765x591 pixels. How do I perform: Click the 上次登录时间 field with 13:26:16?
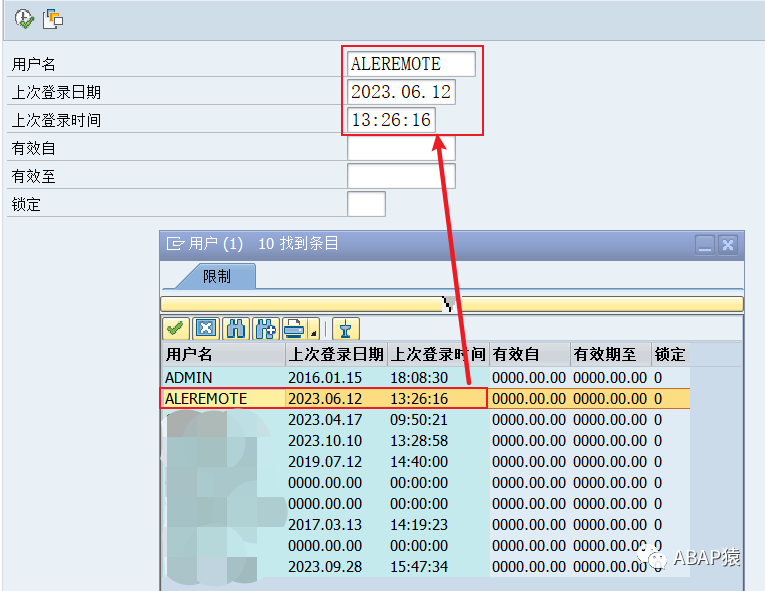391,120
